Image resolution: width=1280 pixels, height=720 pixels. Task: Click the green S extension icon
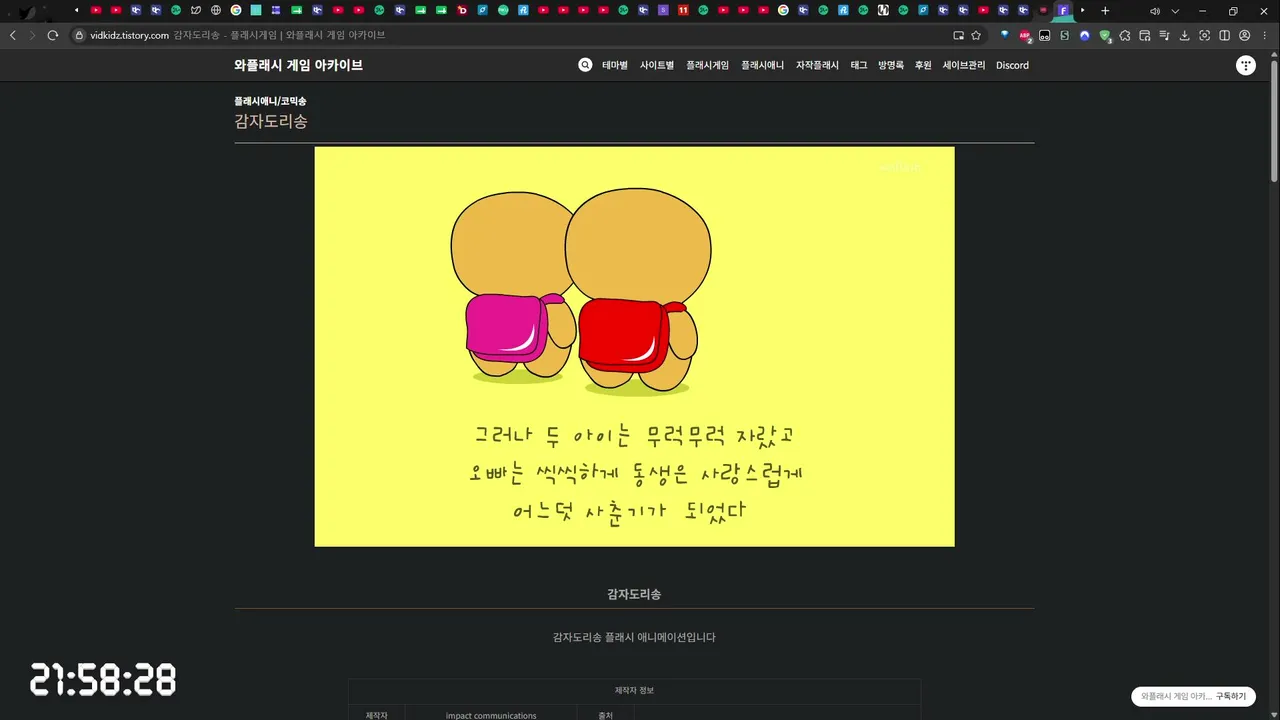(1065, 35)
